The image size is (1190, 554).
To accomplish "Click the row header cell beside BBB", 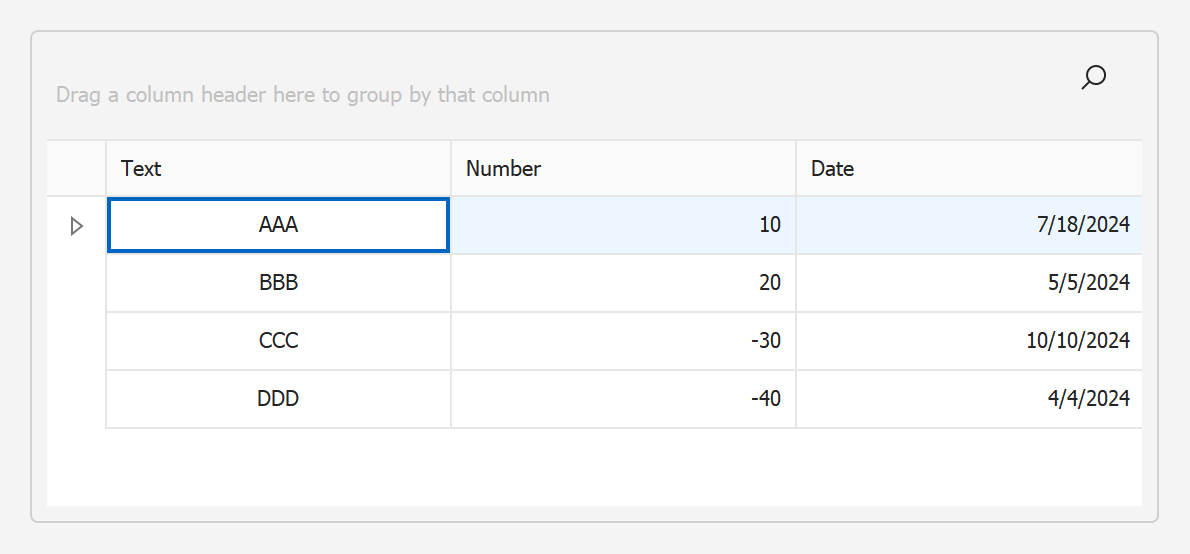I will tap(76, 283).
